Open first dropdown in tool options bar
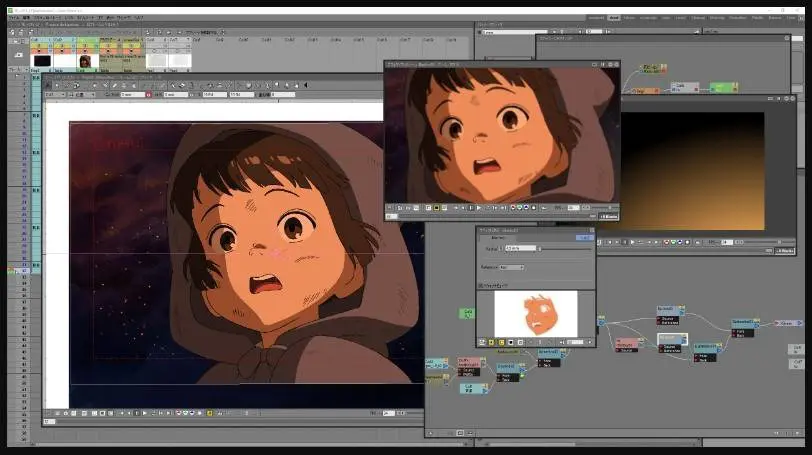The height and width of the screenshot is (455, 812). click(x=55, y=95)
